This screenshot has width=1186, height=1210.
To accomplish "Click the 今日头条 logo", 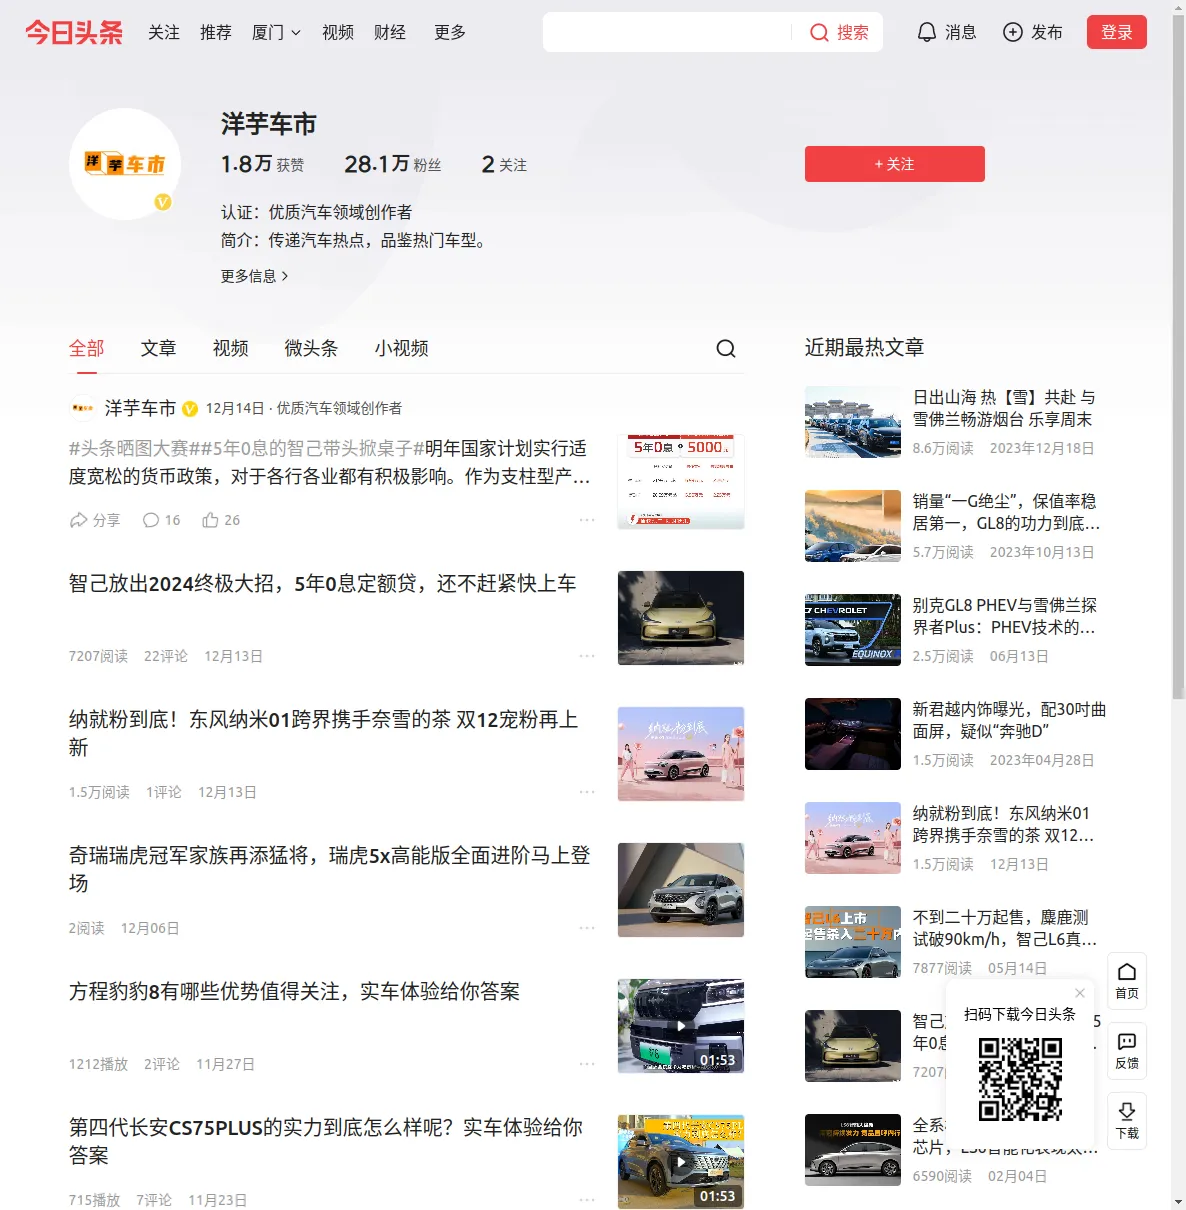I will pyautogui.click(x=74, y=32).
